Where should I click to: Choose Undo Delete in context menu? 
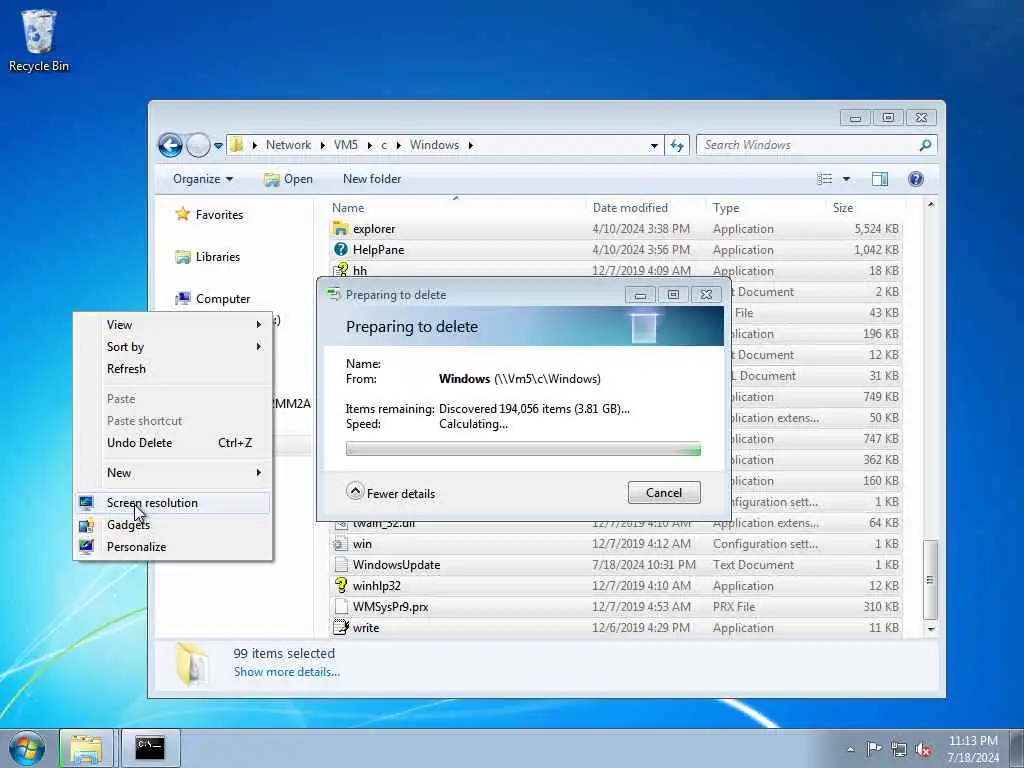[x=173, y=442]
